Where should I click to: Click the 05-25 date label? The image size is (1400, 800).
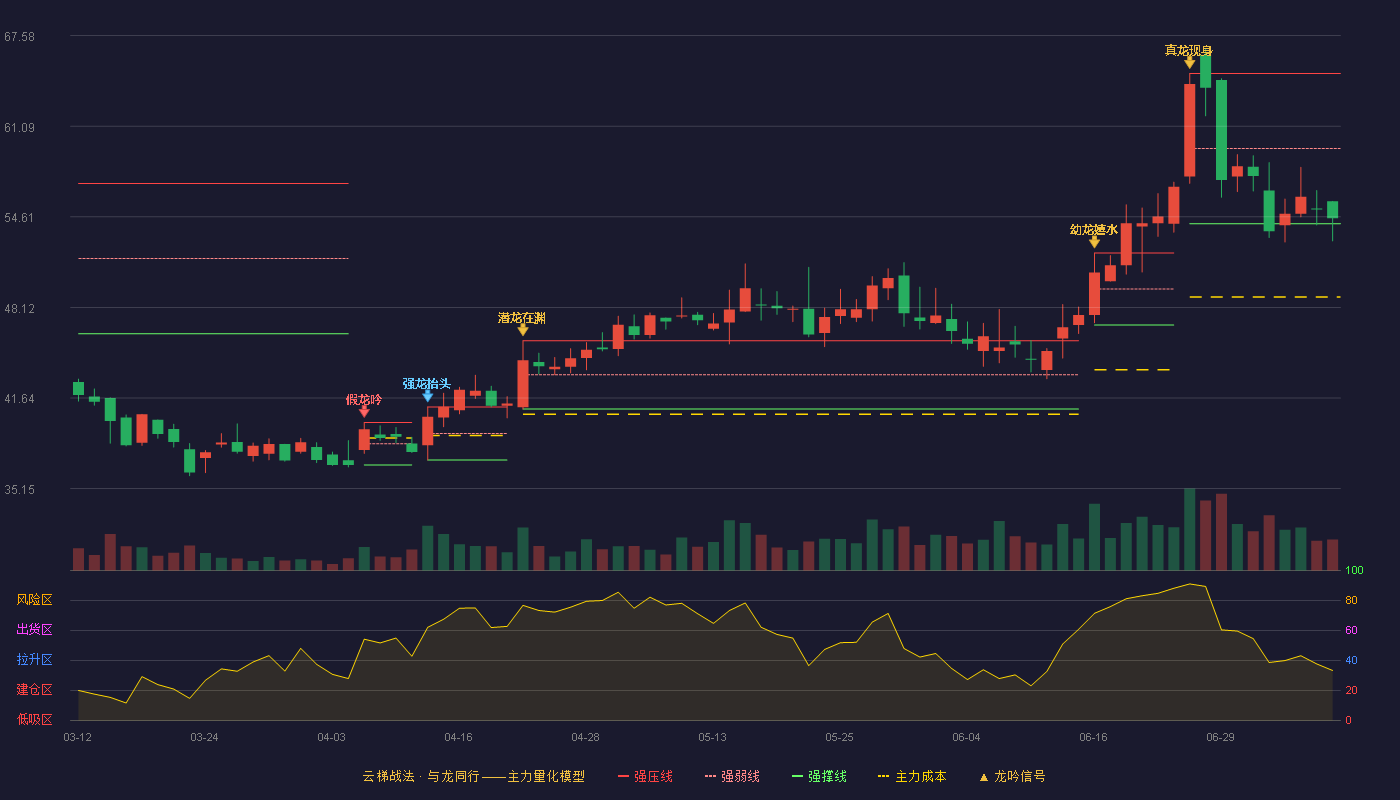tap(839, 737)
